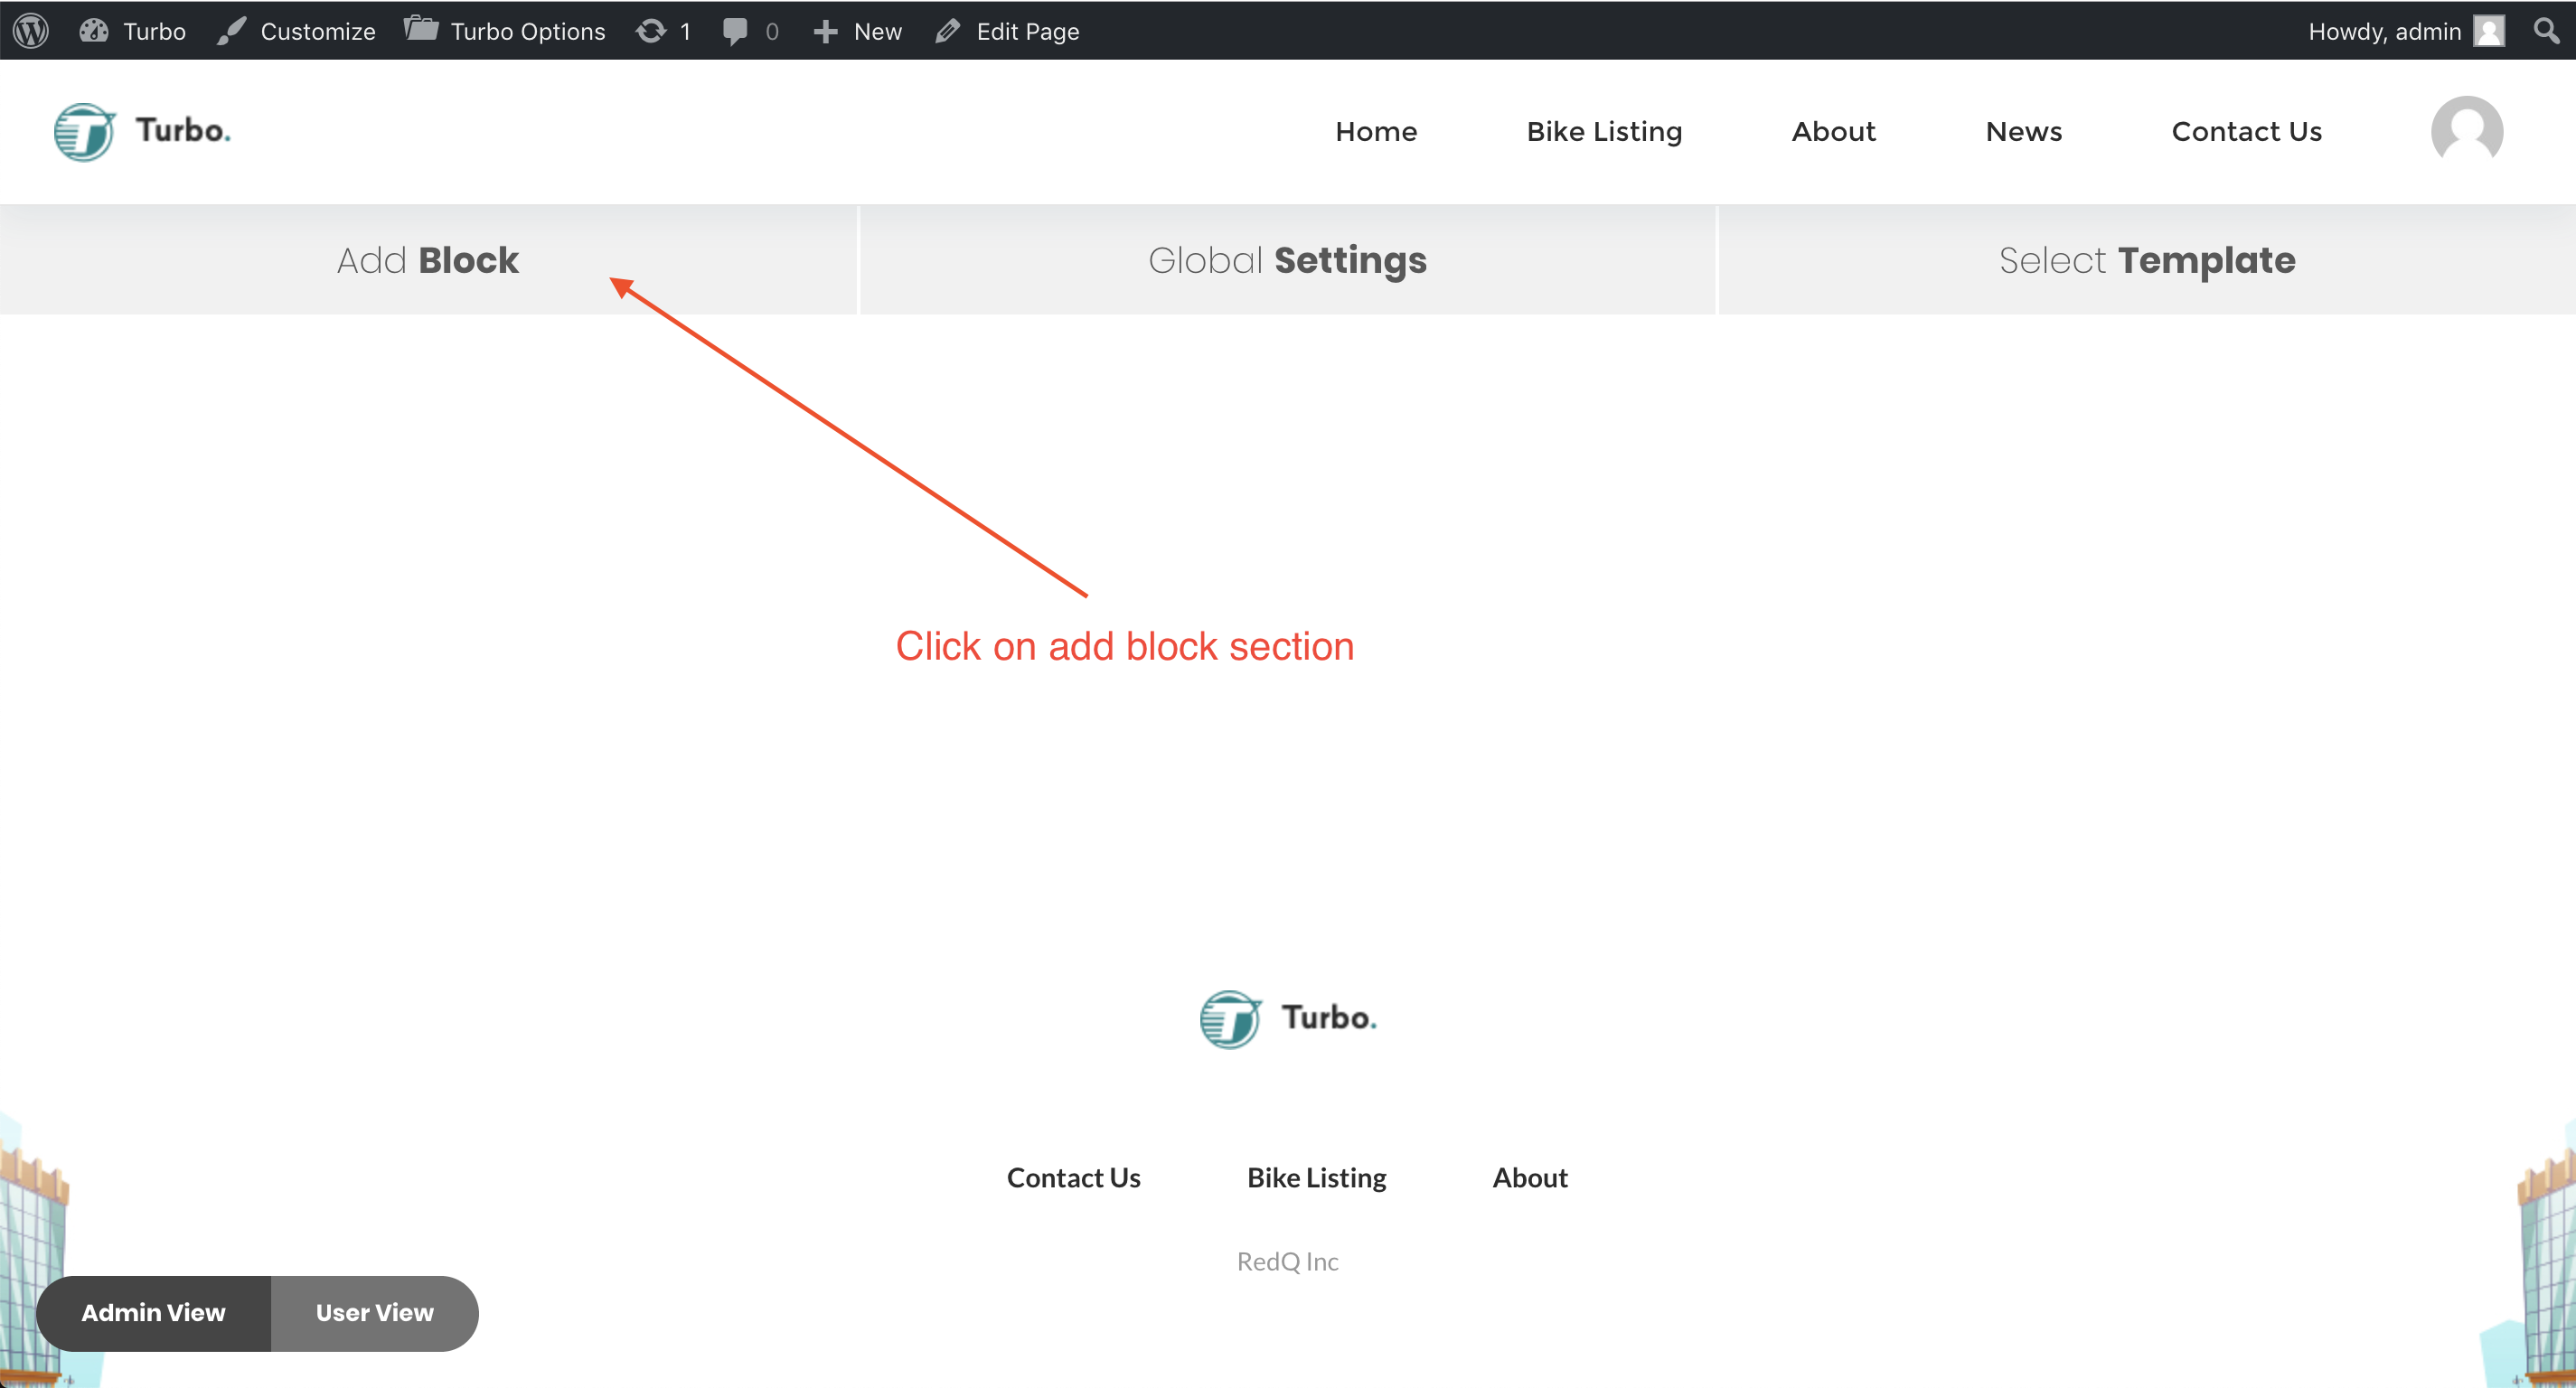Click the footer Turbo logo
The width and height of the screenshot is (2576, 1388).
click(1287, 1018)
